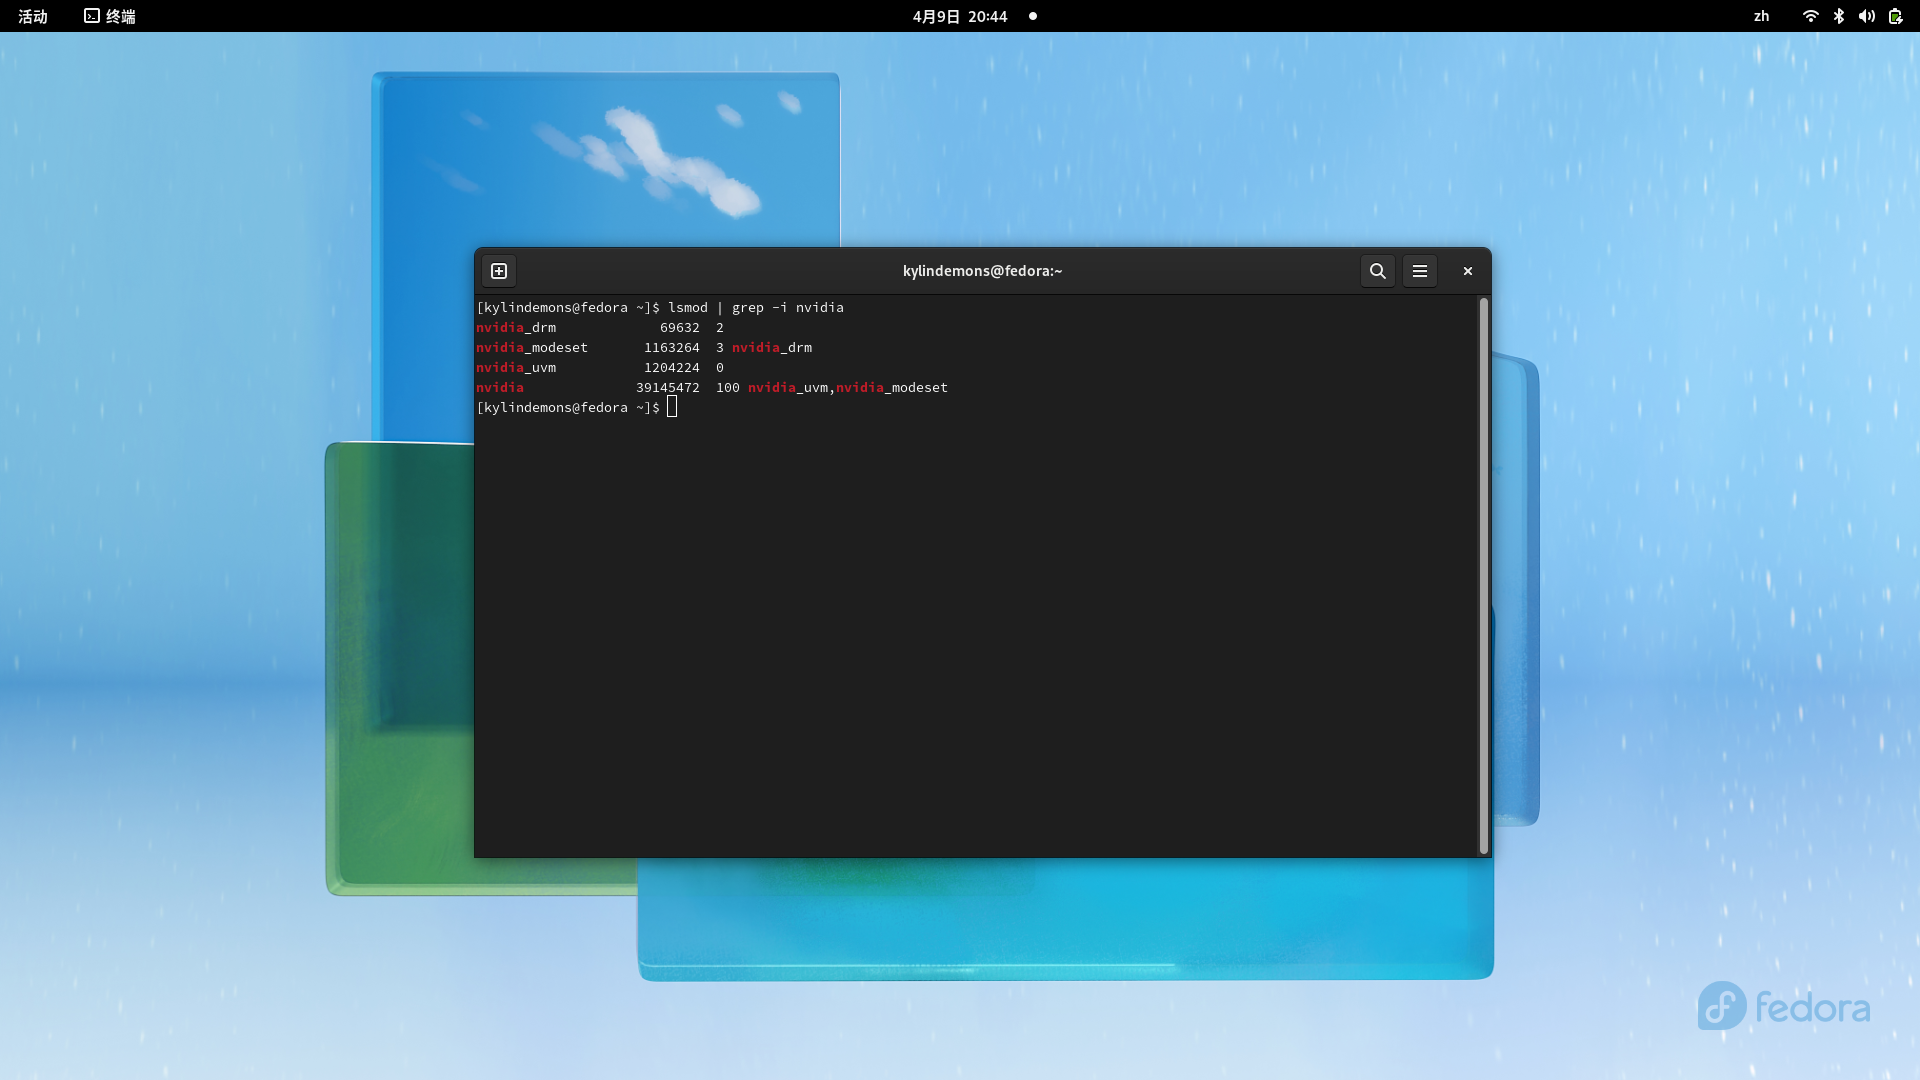Click the volume speaker icon
1920x1080 pixels.
1866,16
